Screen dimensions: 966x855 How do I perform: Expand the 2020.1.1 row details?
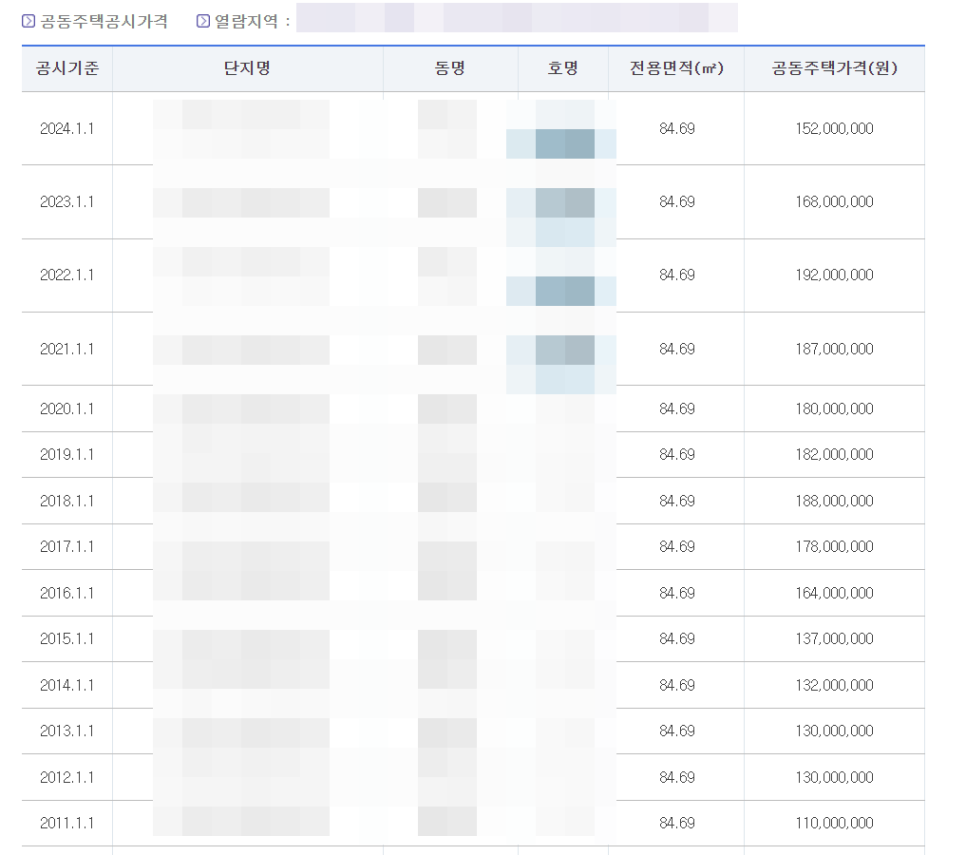point(66,408)
